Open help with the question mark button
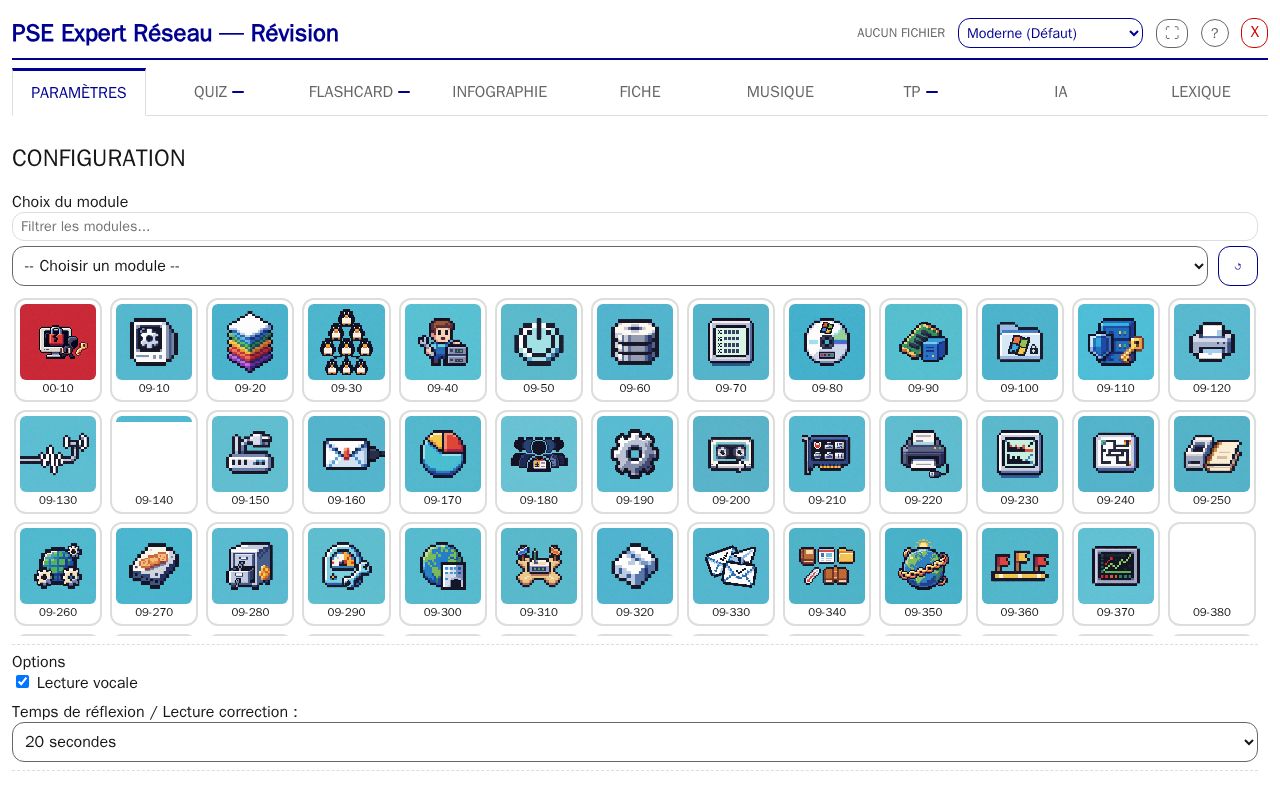 click(x=1214, y=33)
